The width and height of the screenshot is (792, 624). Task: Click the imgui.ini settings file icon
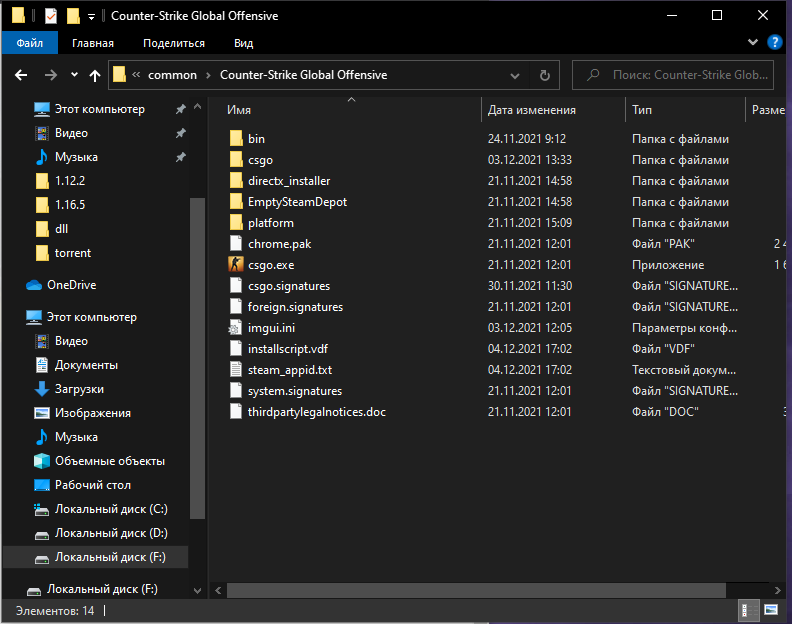[x=236, y=327]
